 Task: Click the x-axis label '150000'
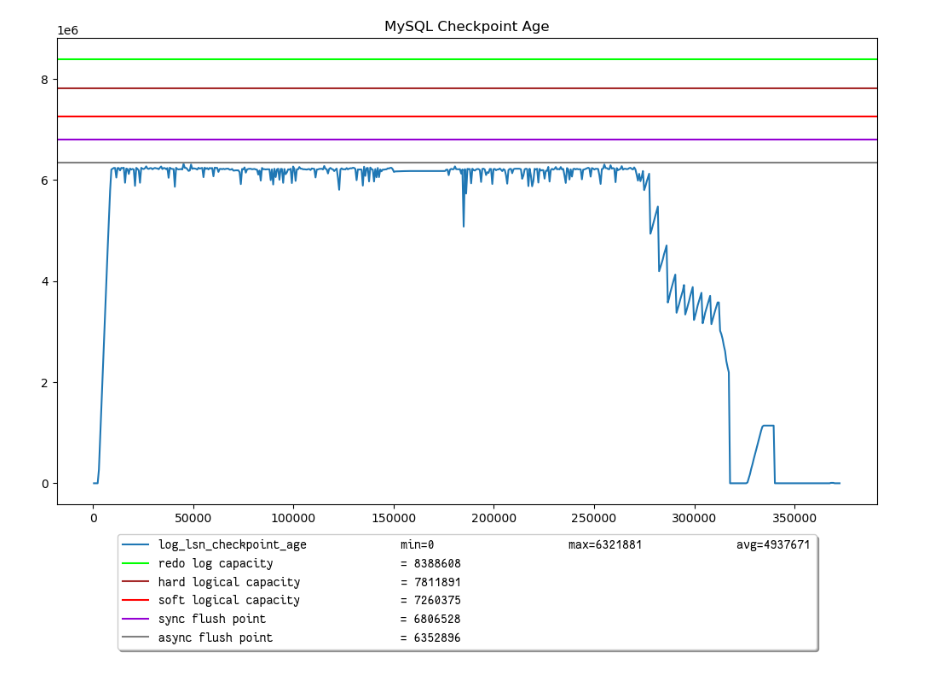tap(393, 518)
